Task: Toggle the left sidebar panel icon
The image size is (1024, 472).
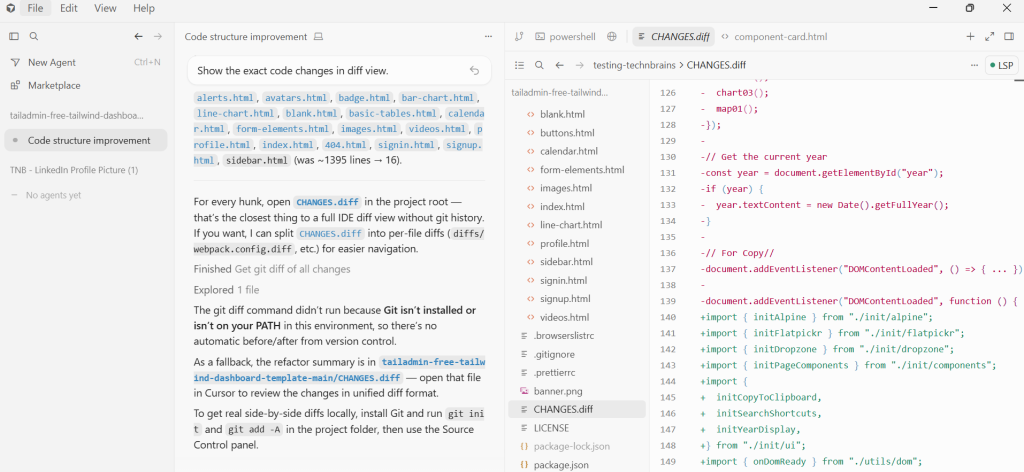Action: (x=14, y=37)
